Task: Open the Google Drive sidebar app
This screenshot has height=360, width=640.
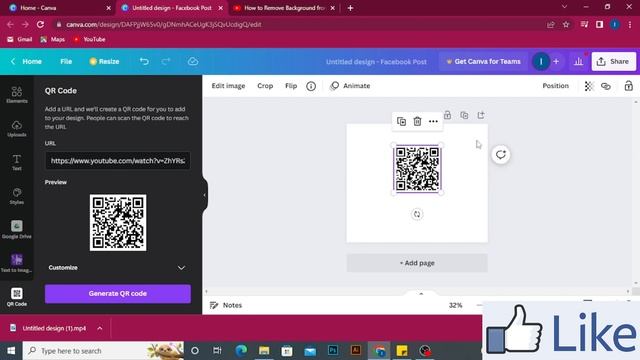Action: tap(17, 229)
